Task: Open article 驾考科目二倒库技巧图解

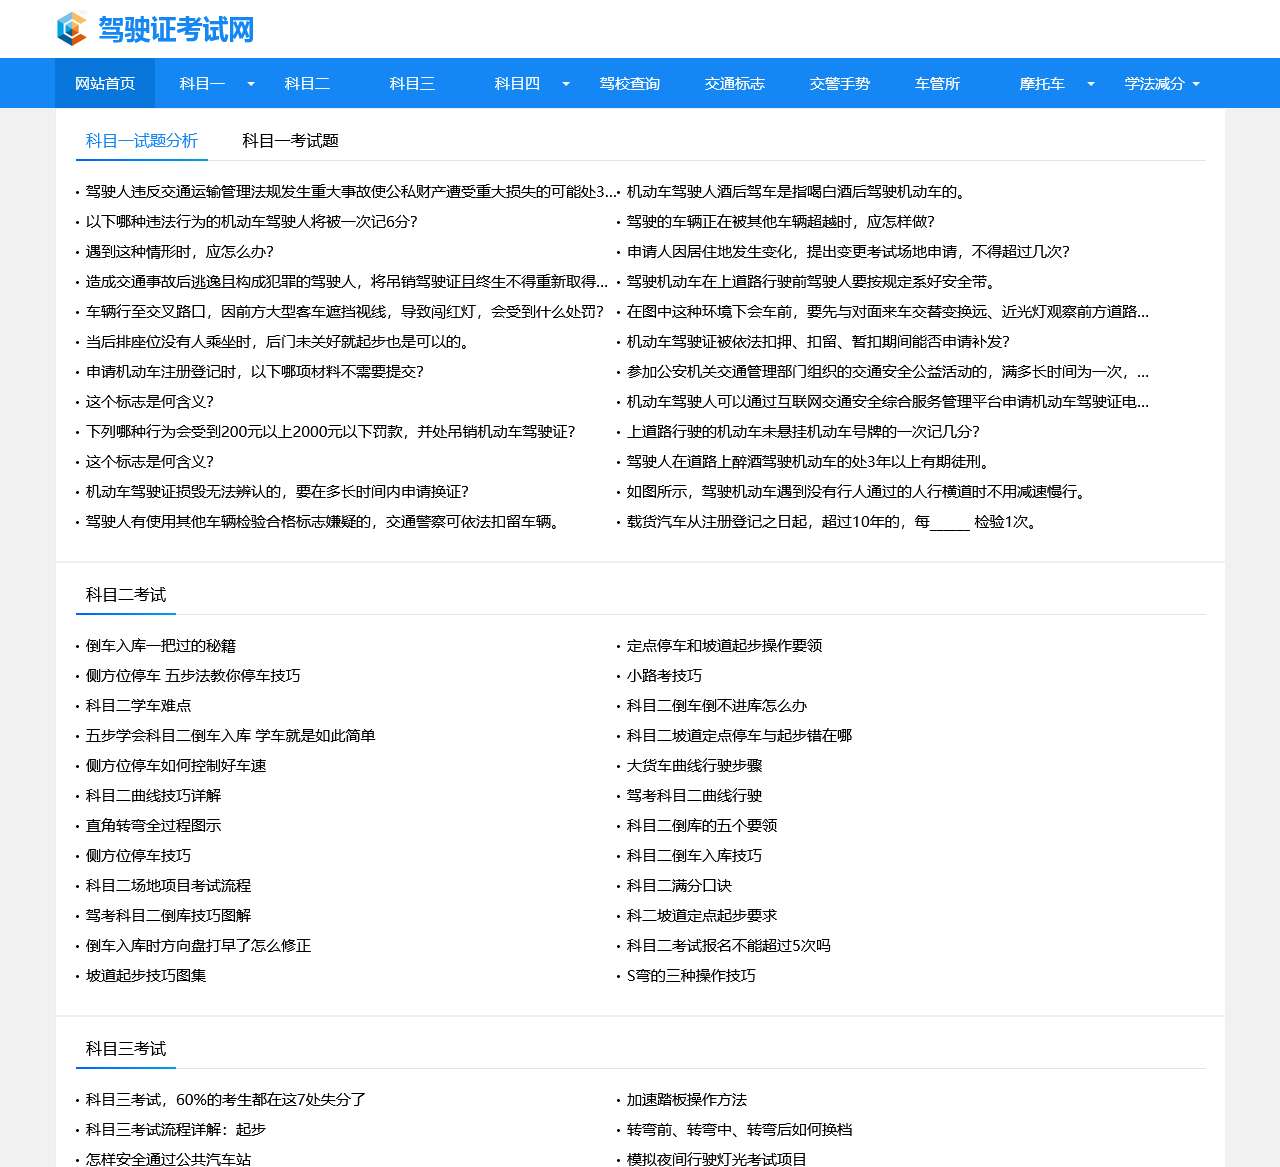Action: [x=168, y=916]
